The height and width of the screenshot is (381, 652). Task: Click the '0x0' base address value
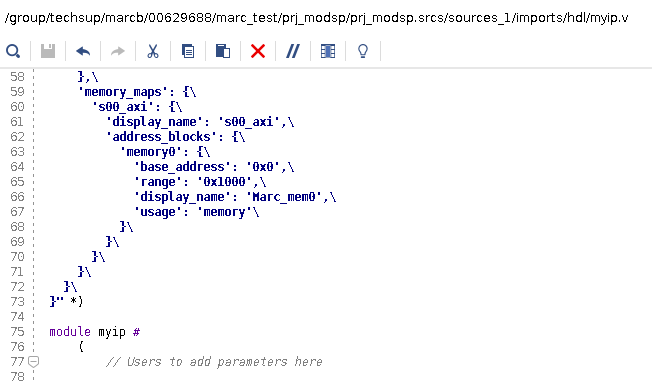[x=263, y=167]
